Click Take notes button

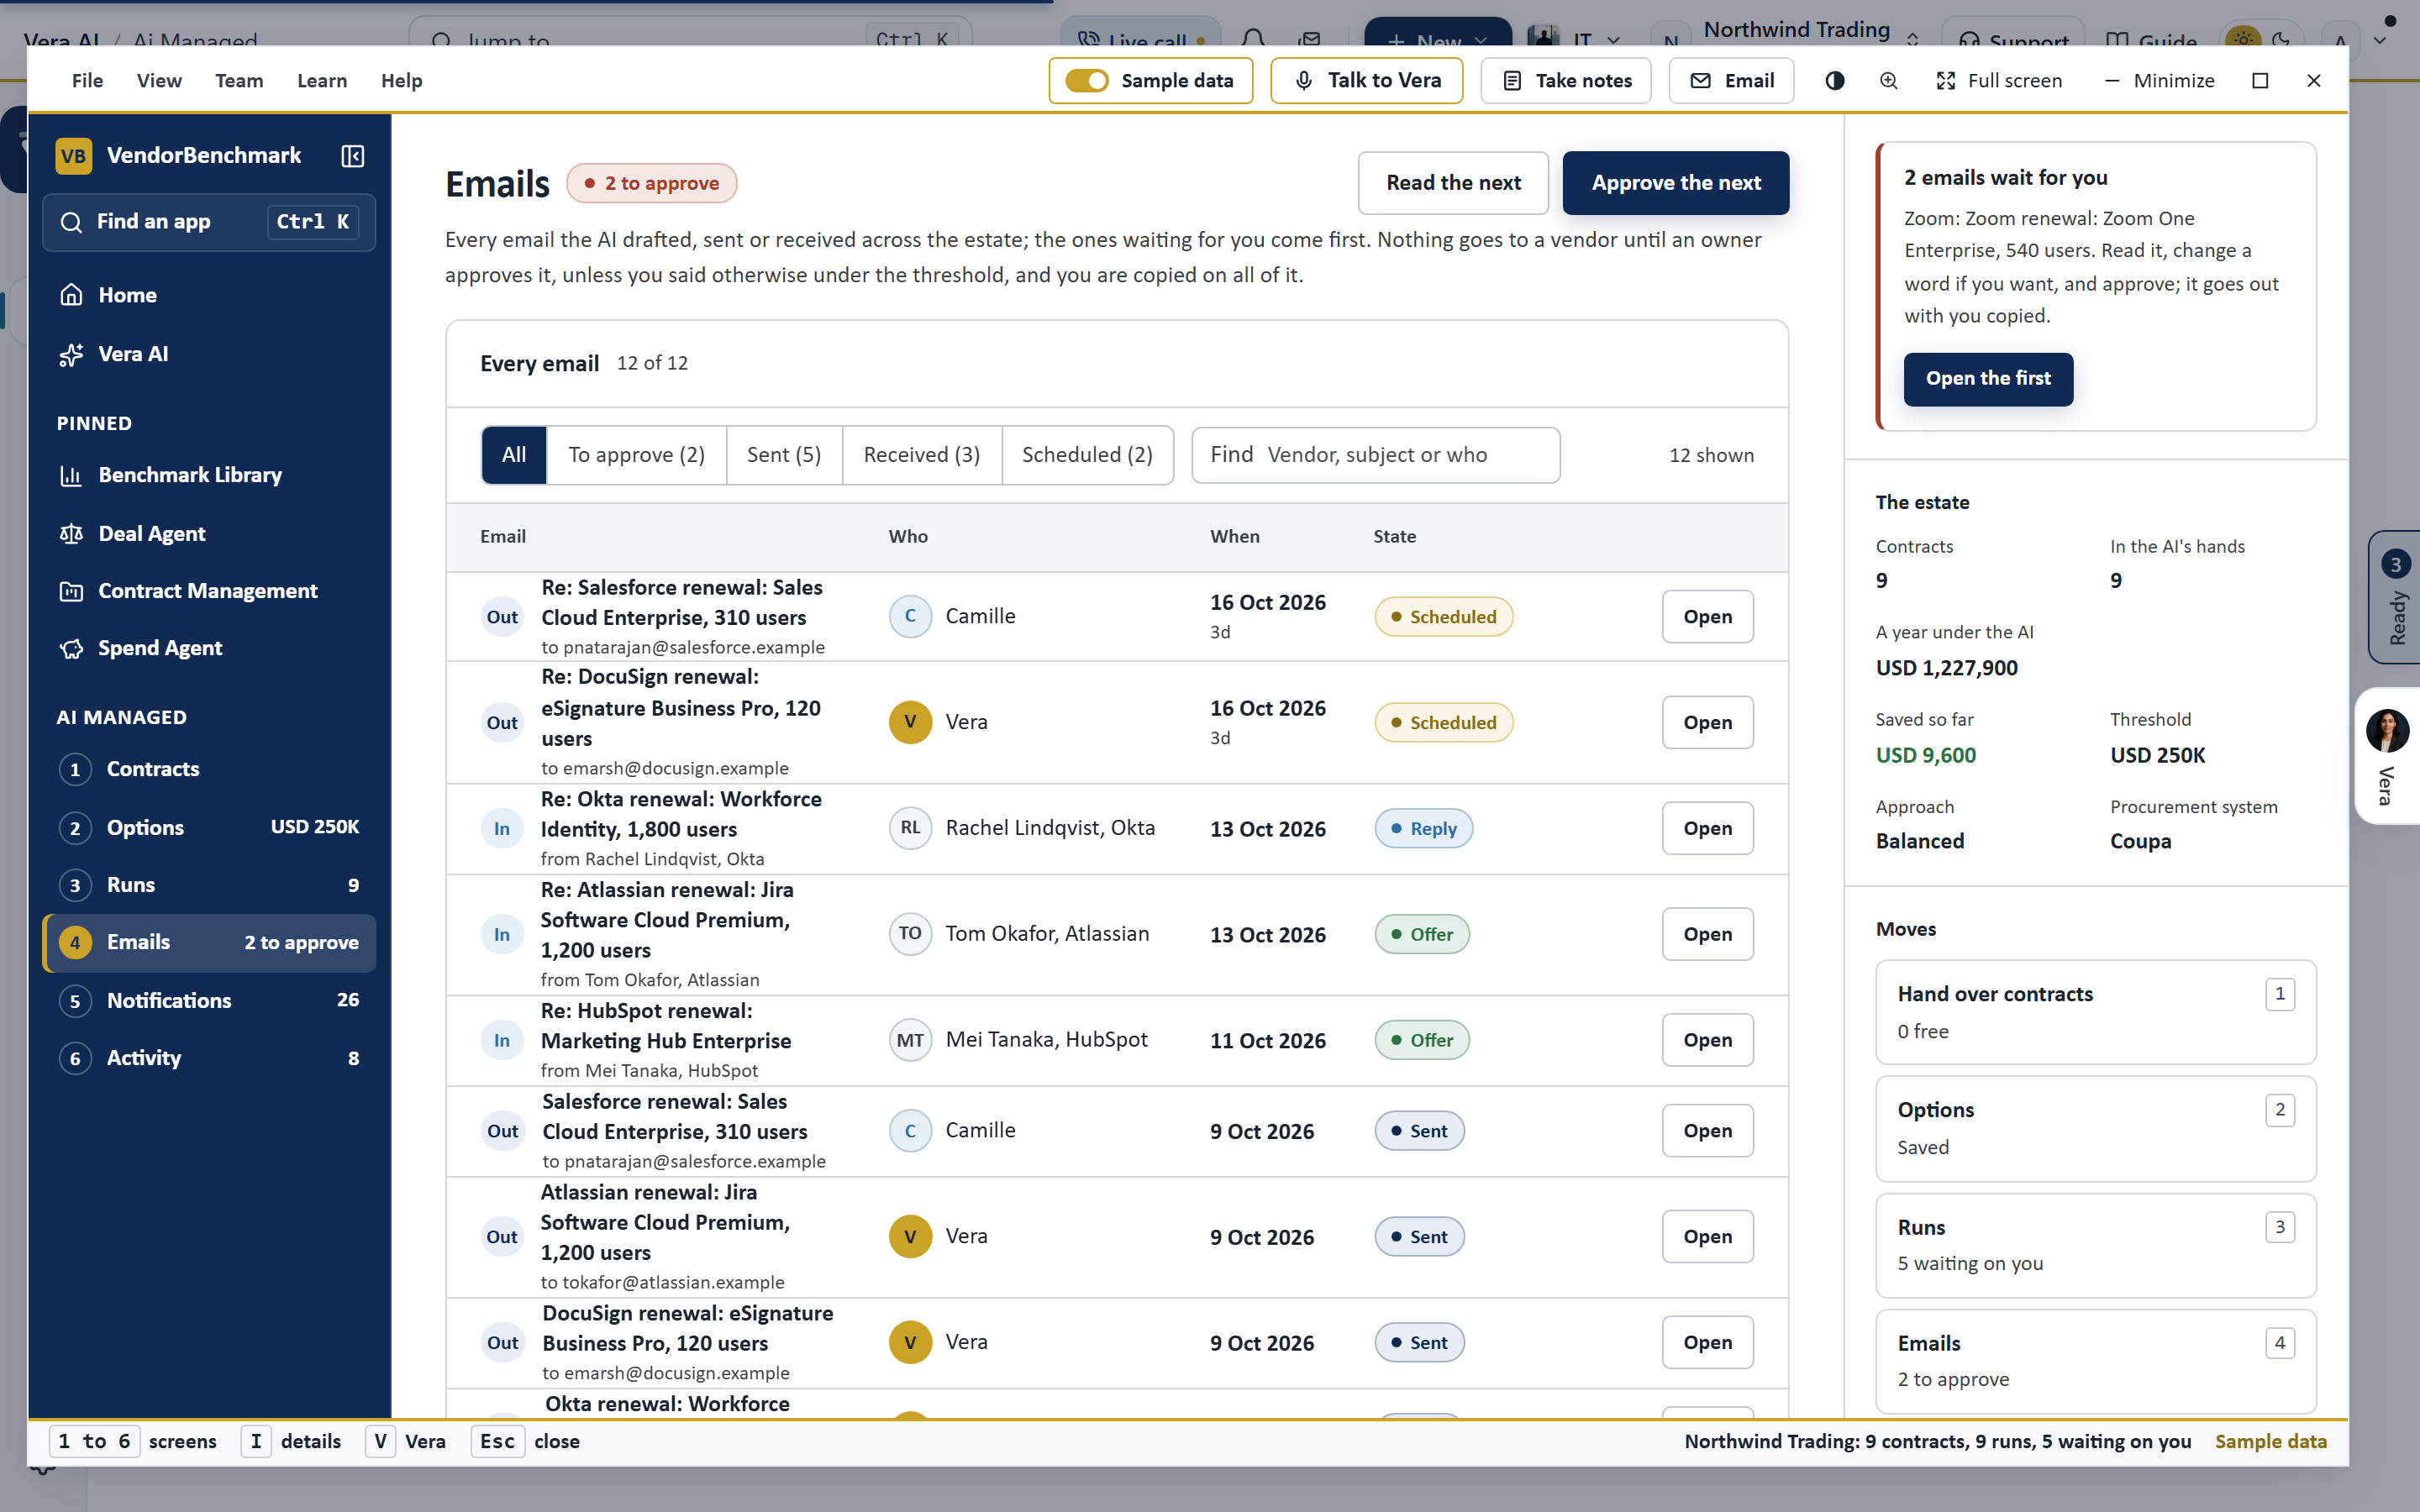(1566, 81)
